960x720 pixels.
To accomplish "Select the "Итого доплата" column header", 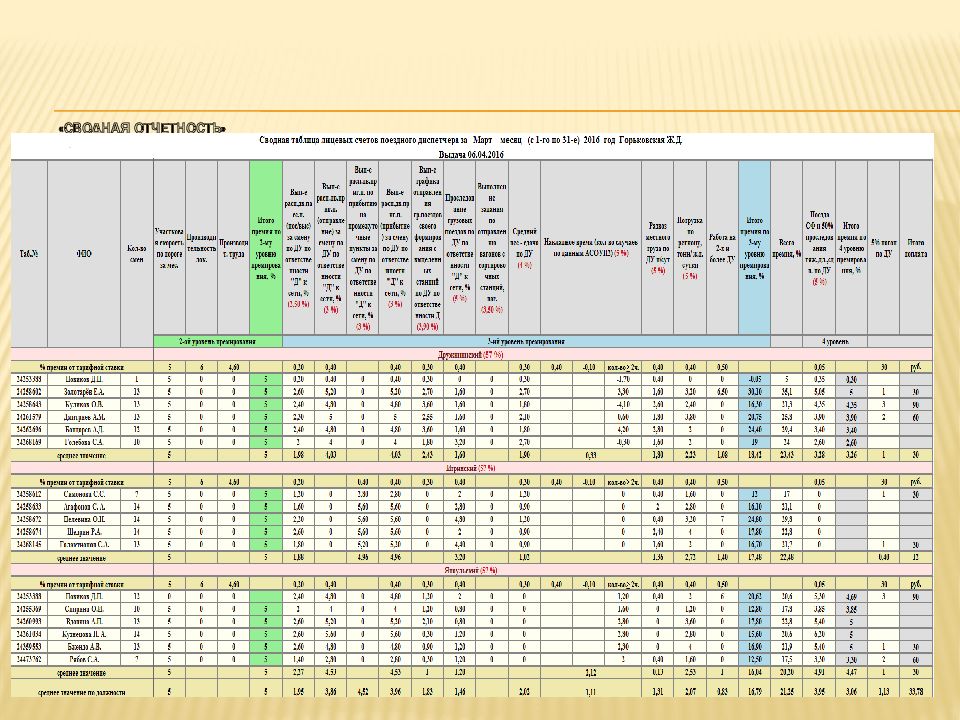I will [916, 248].
